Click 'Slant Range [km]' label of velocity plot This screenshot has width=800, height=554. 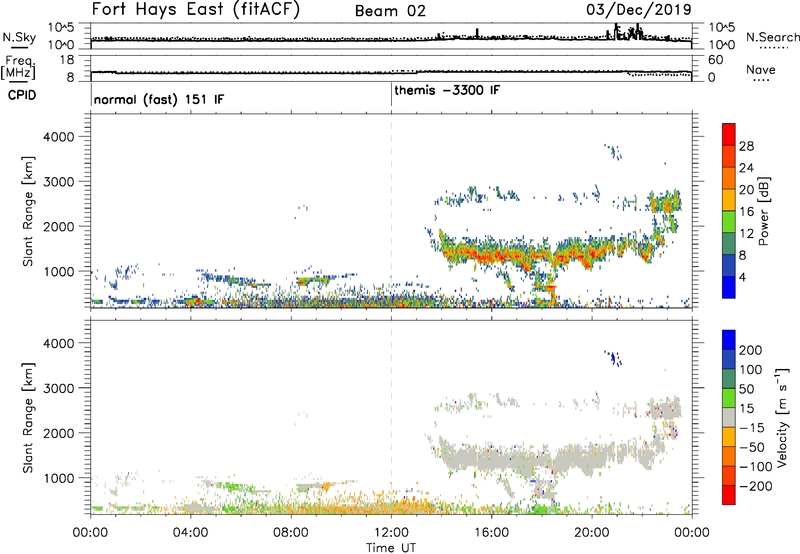tap(28, 417)
